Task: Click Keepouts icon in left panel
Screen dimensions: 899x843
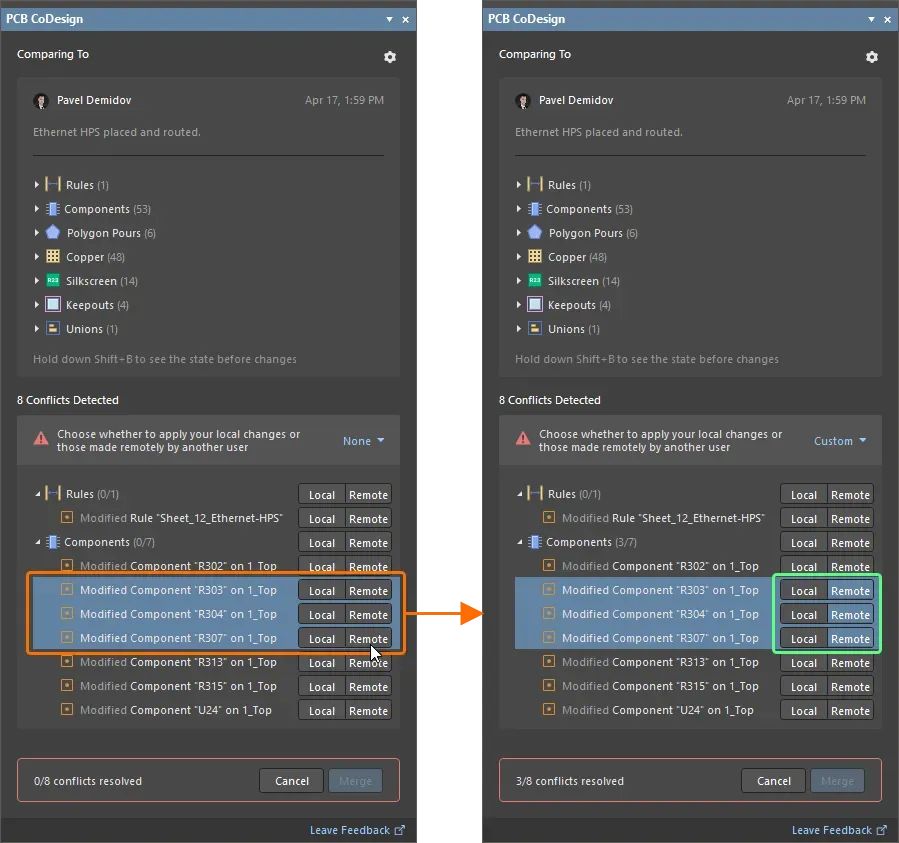Action: pos(53,305)
